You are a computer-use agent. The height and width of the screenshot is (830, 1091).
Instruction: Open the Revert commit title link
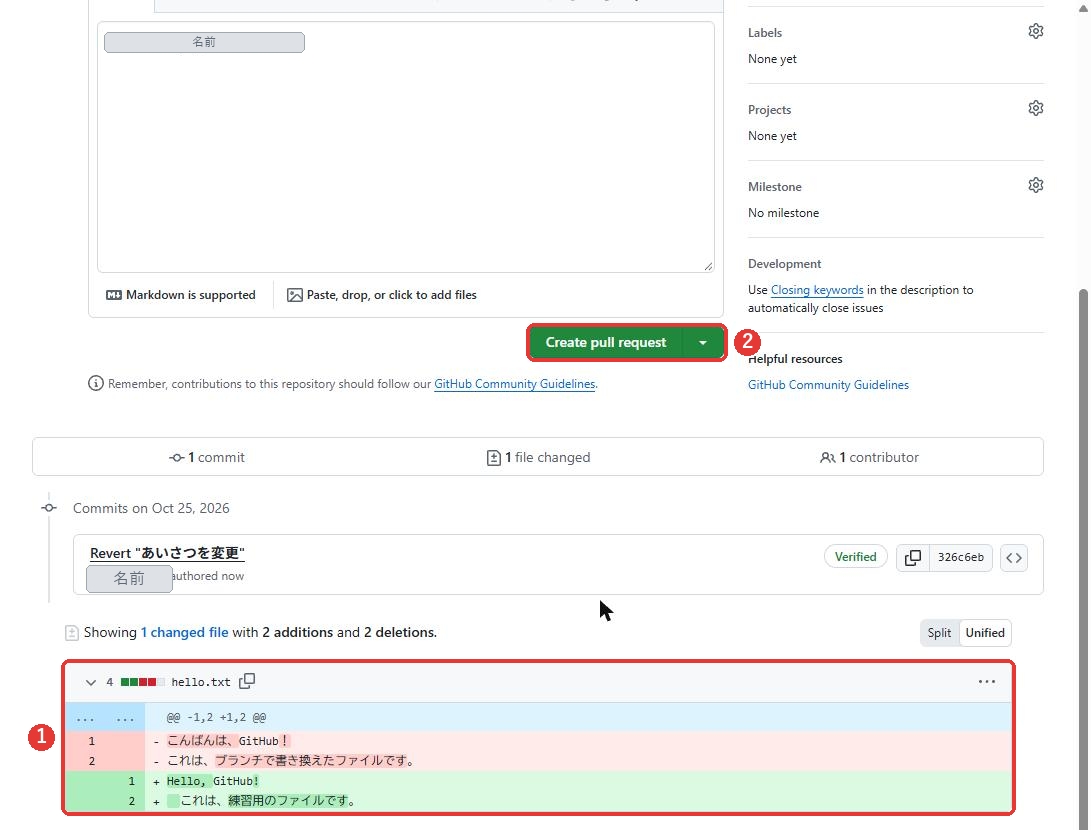coord(167,553)
